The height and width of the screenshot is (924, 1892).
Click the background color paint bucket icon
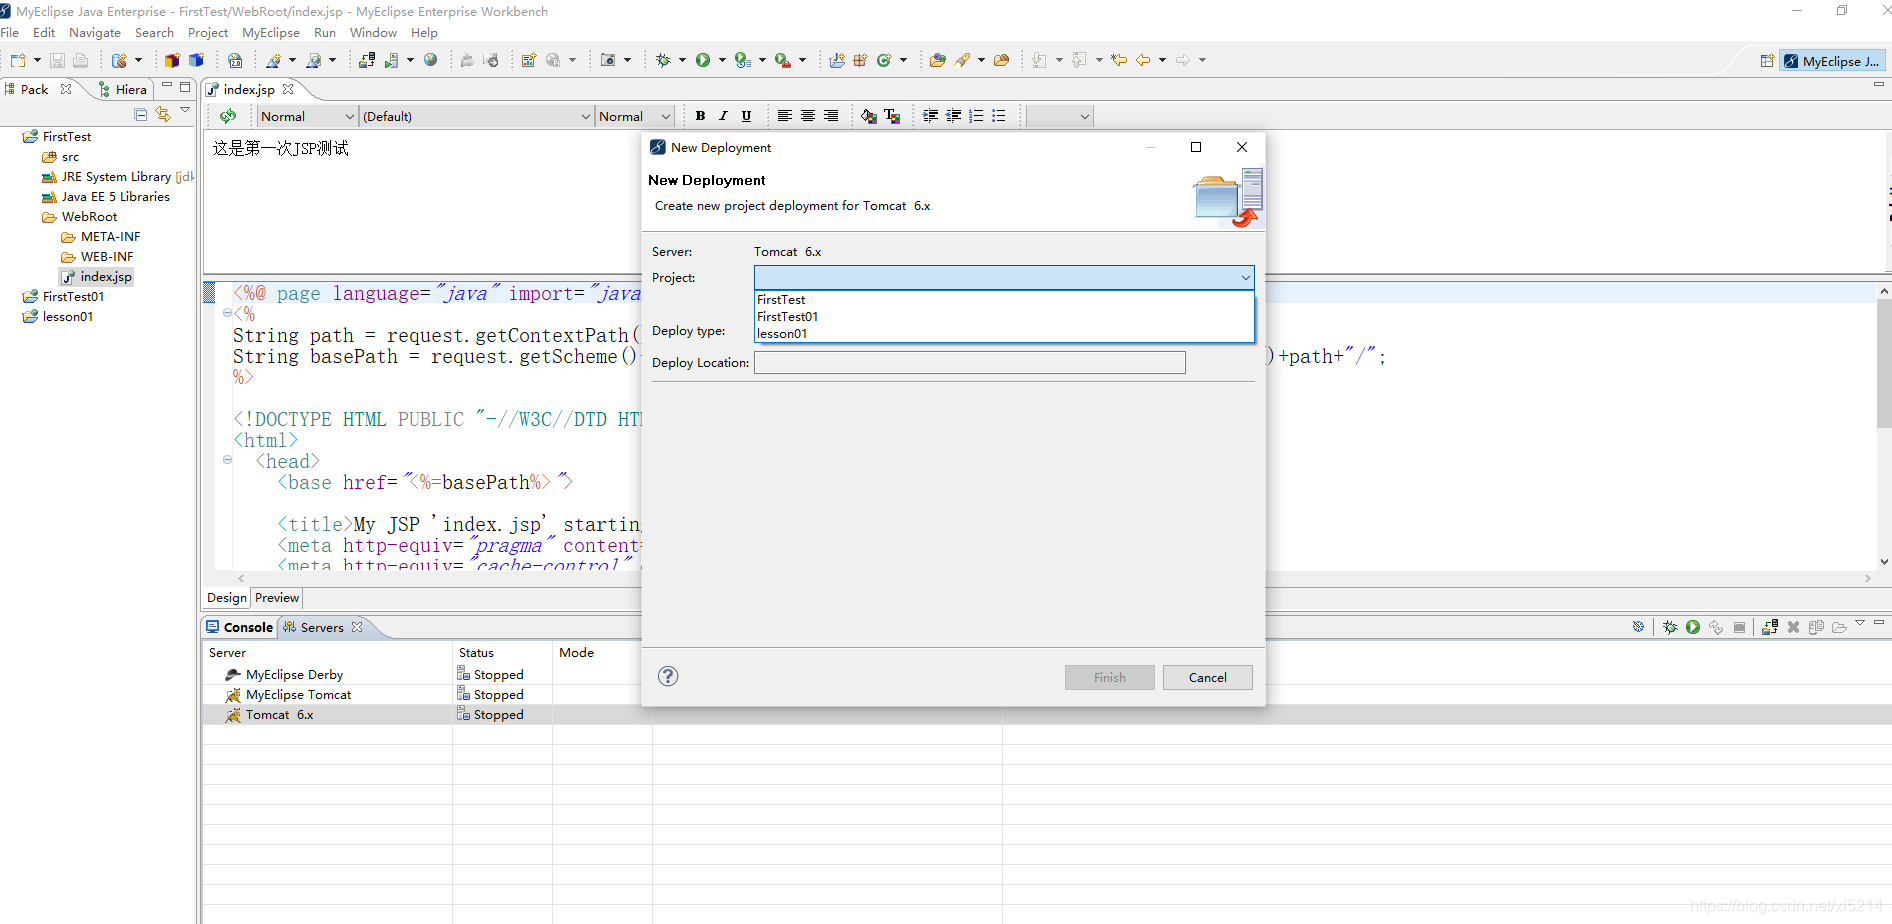(869, 116)
